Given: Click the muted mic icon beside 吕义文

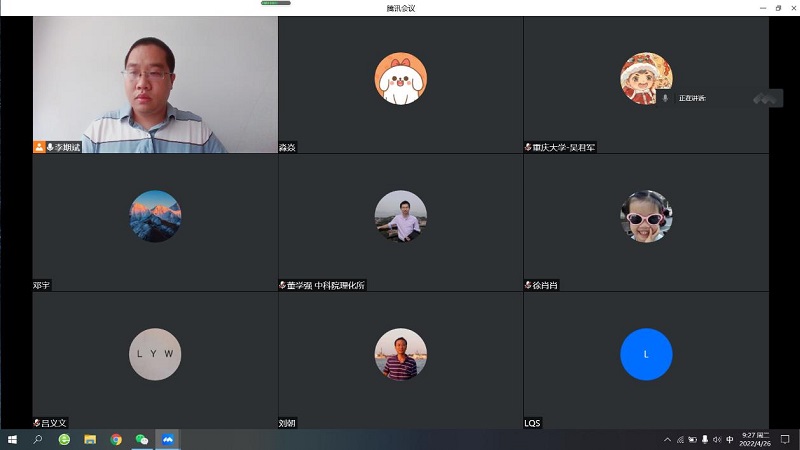Looking at the screenshot, I should [37, 422].
